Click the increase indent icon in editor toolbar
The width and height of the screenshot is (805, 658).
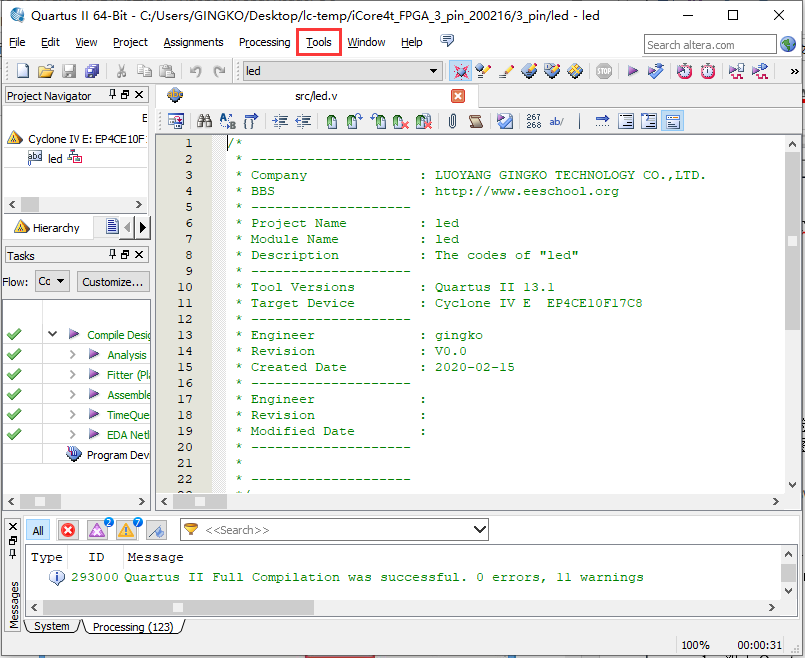point(280,121)
